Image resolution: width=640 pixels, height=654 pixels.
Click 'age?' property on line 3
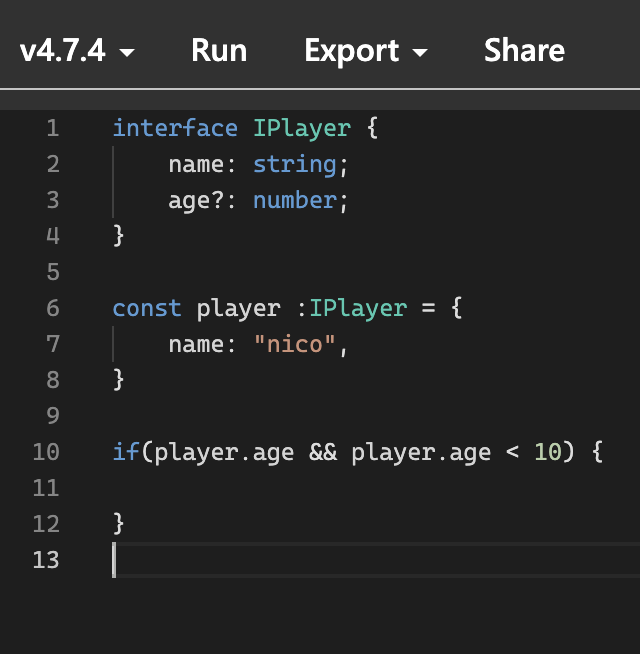(x=196, y=201)
